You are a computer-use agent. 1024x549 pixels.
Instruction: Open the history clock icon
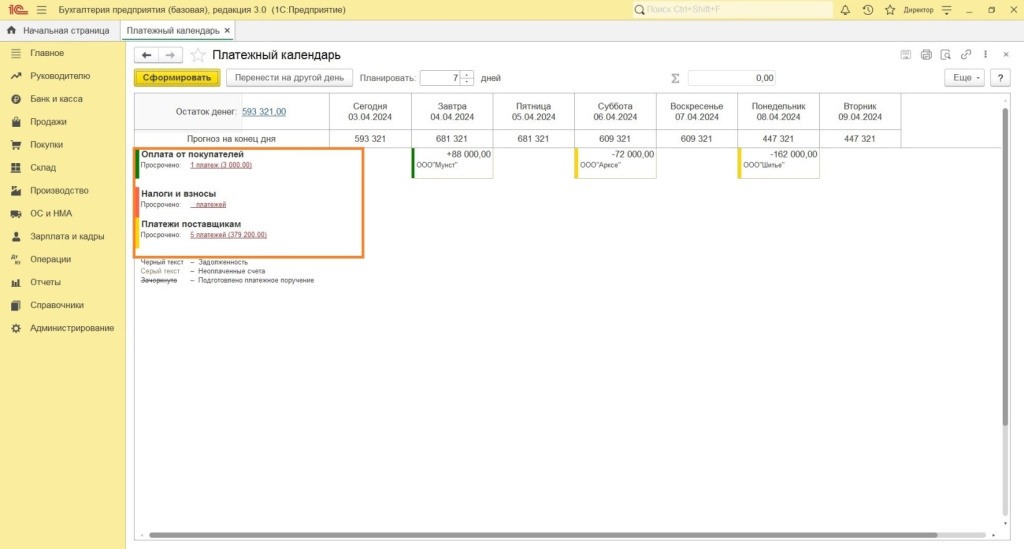867,10
